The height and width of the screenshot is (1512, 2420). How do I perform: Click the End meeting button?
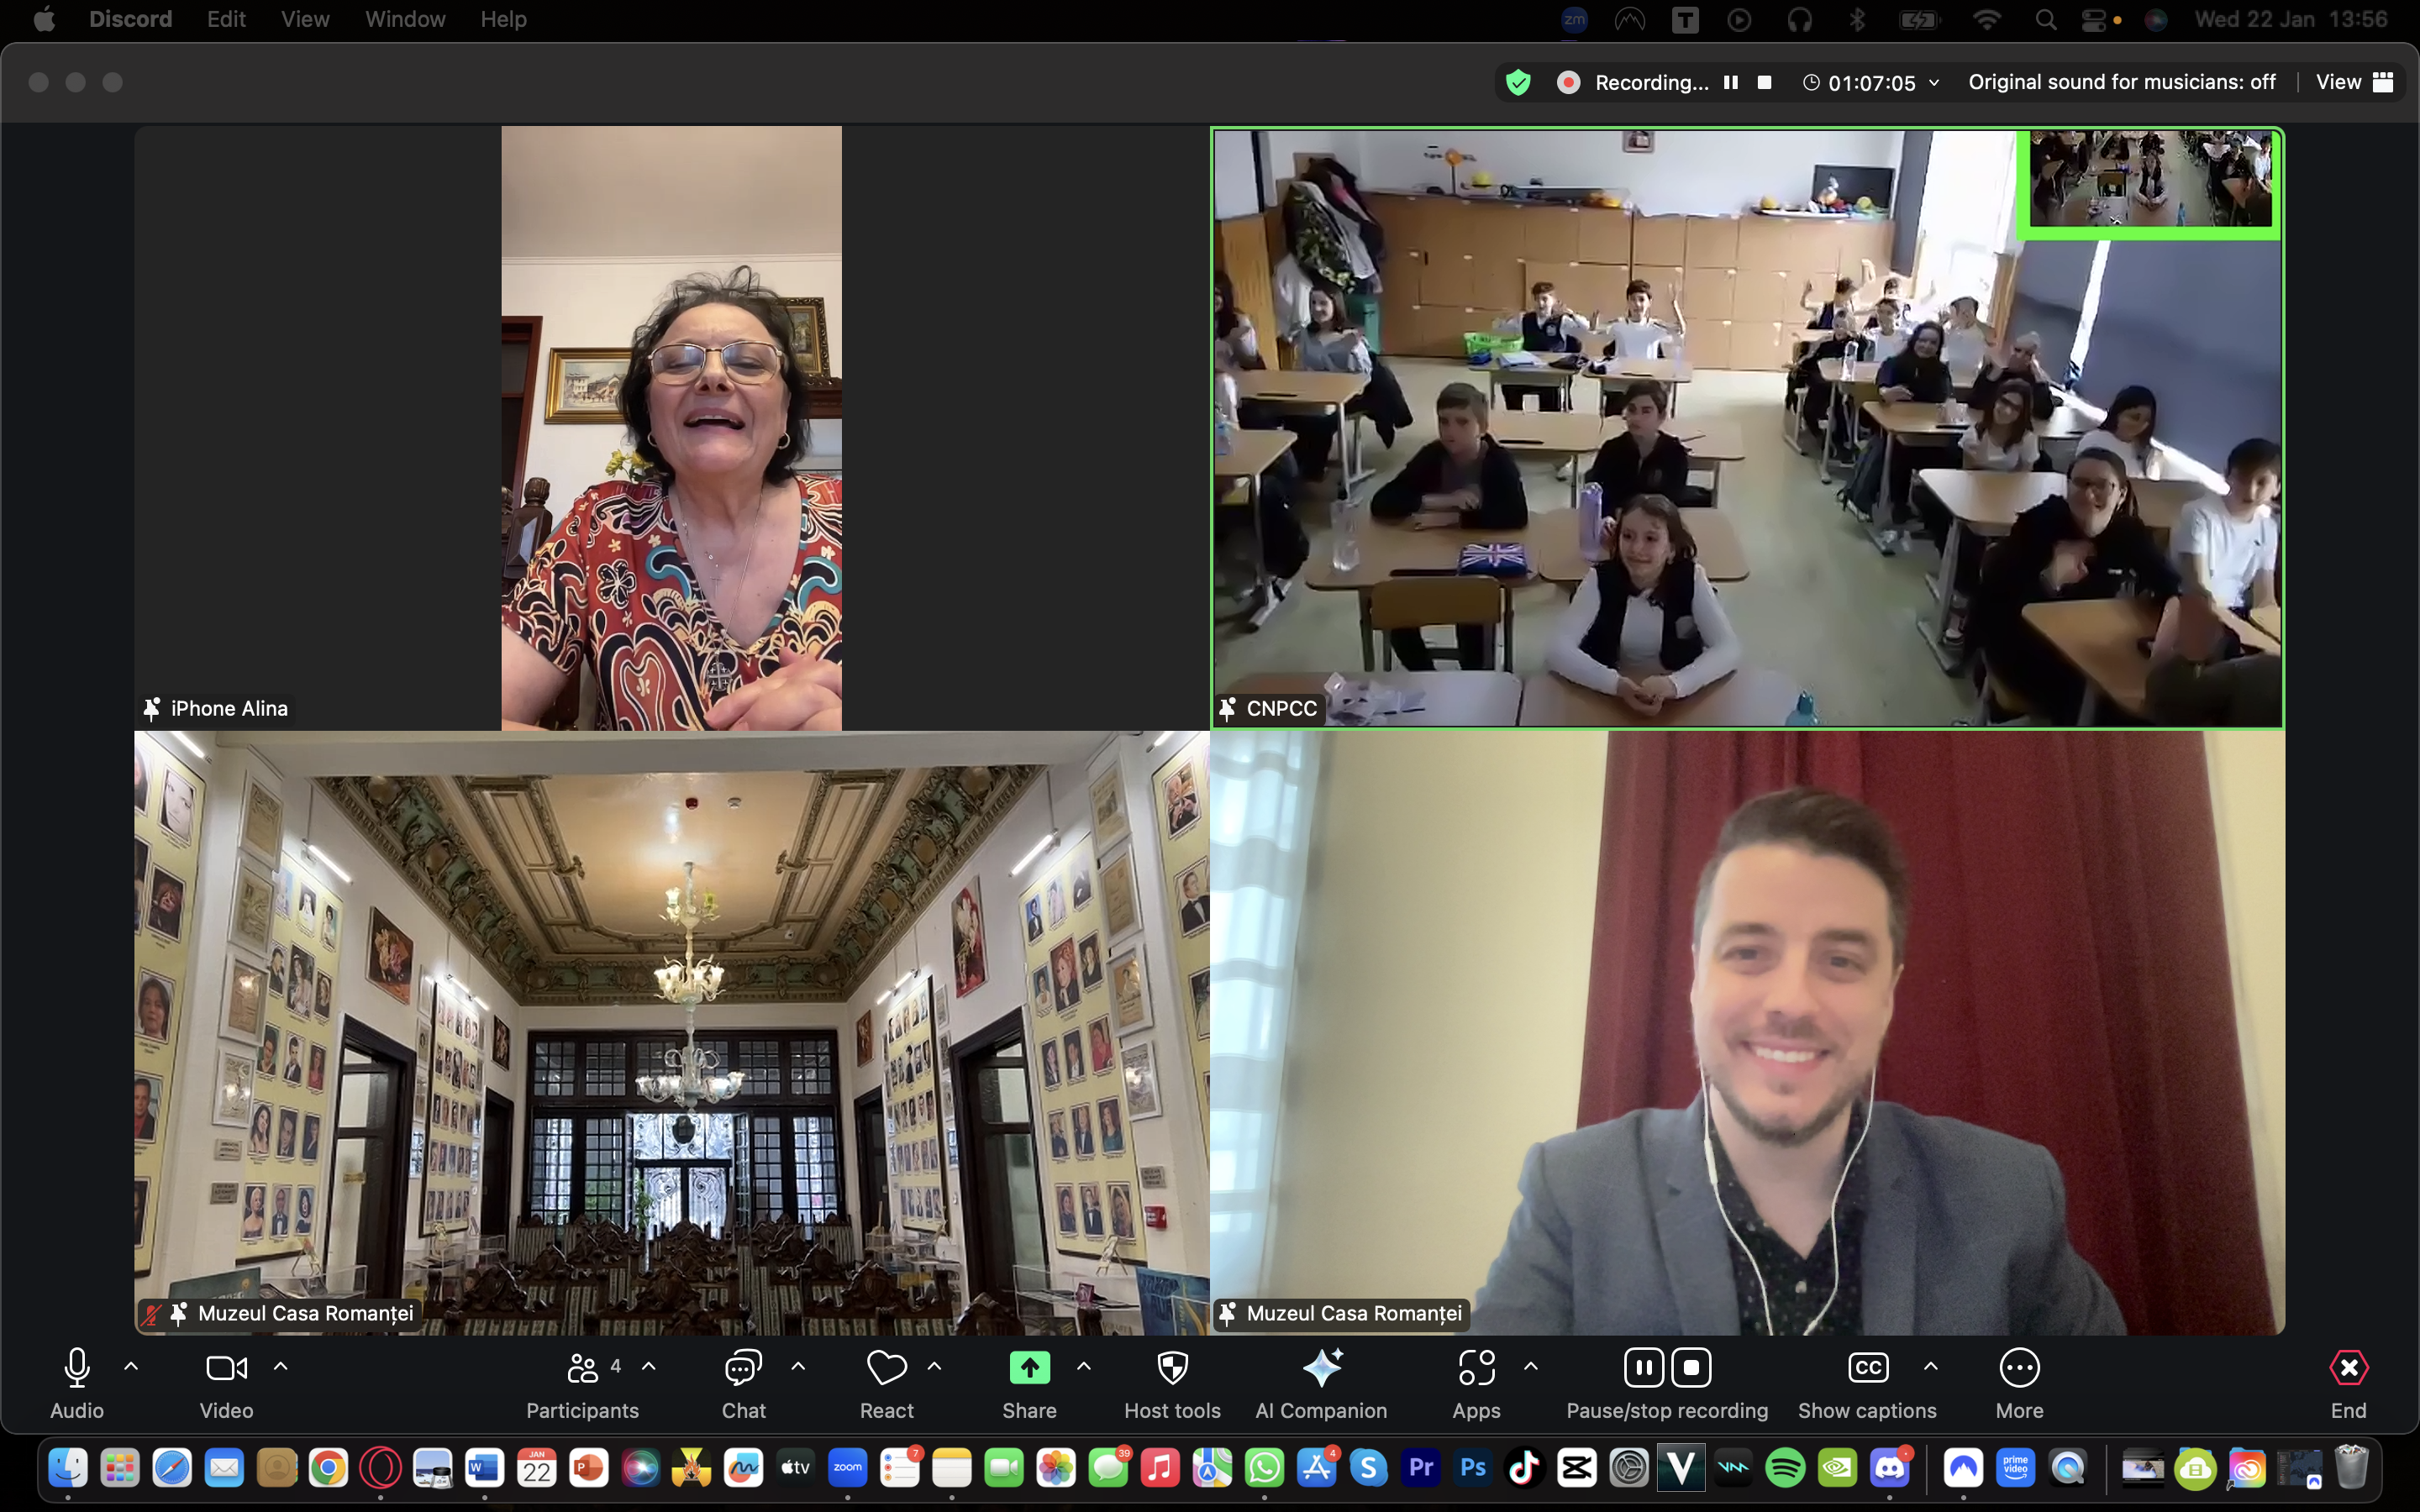coord(2348,1368)
